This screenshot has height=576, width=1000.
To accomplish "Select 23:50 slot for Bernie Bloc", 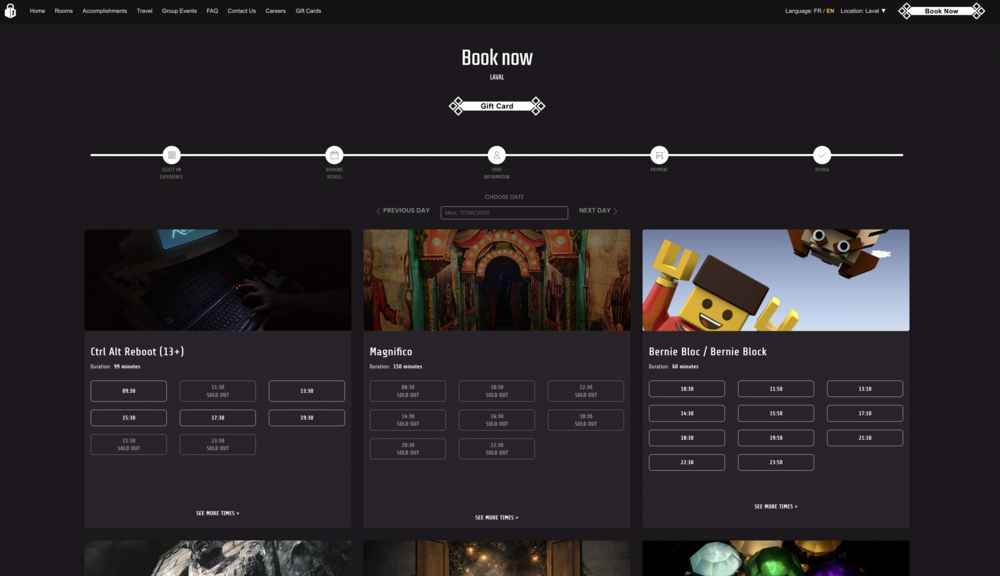I will pyautogui.click(x=776, y=462).
